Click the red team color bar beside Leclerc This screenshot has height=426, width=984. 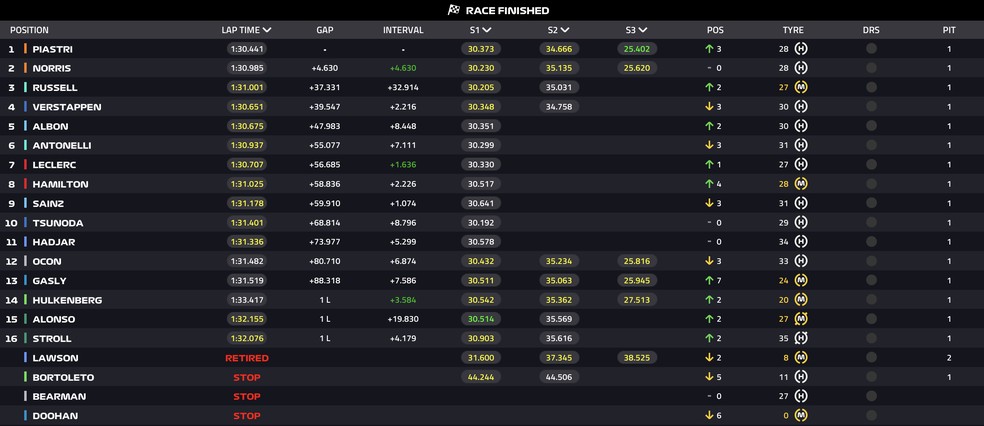25,164
